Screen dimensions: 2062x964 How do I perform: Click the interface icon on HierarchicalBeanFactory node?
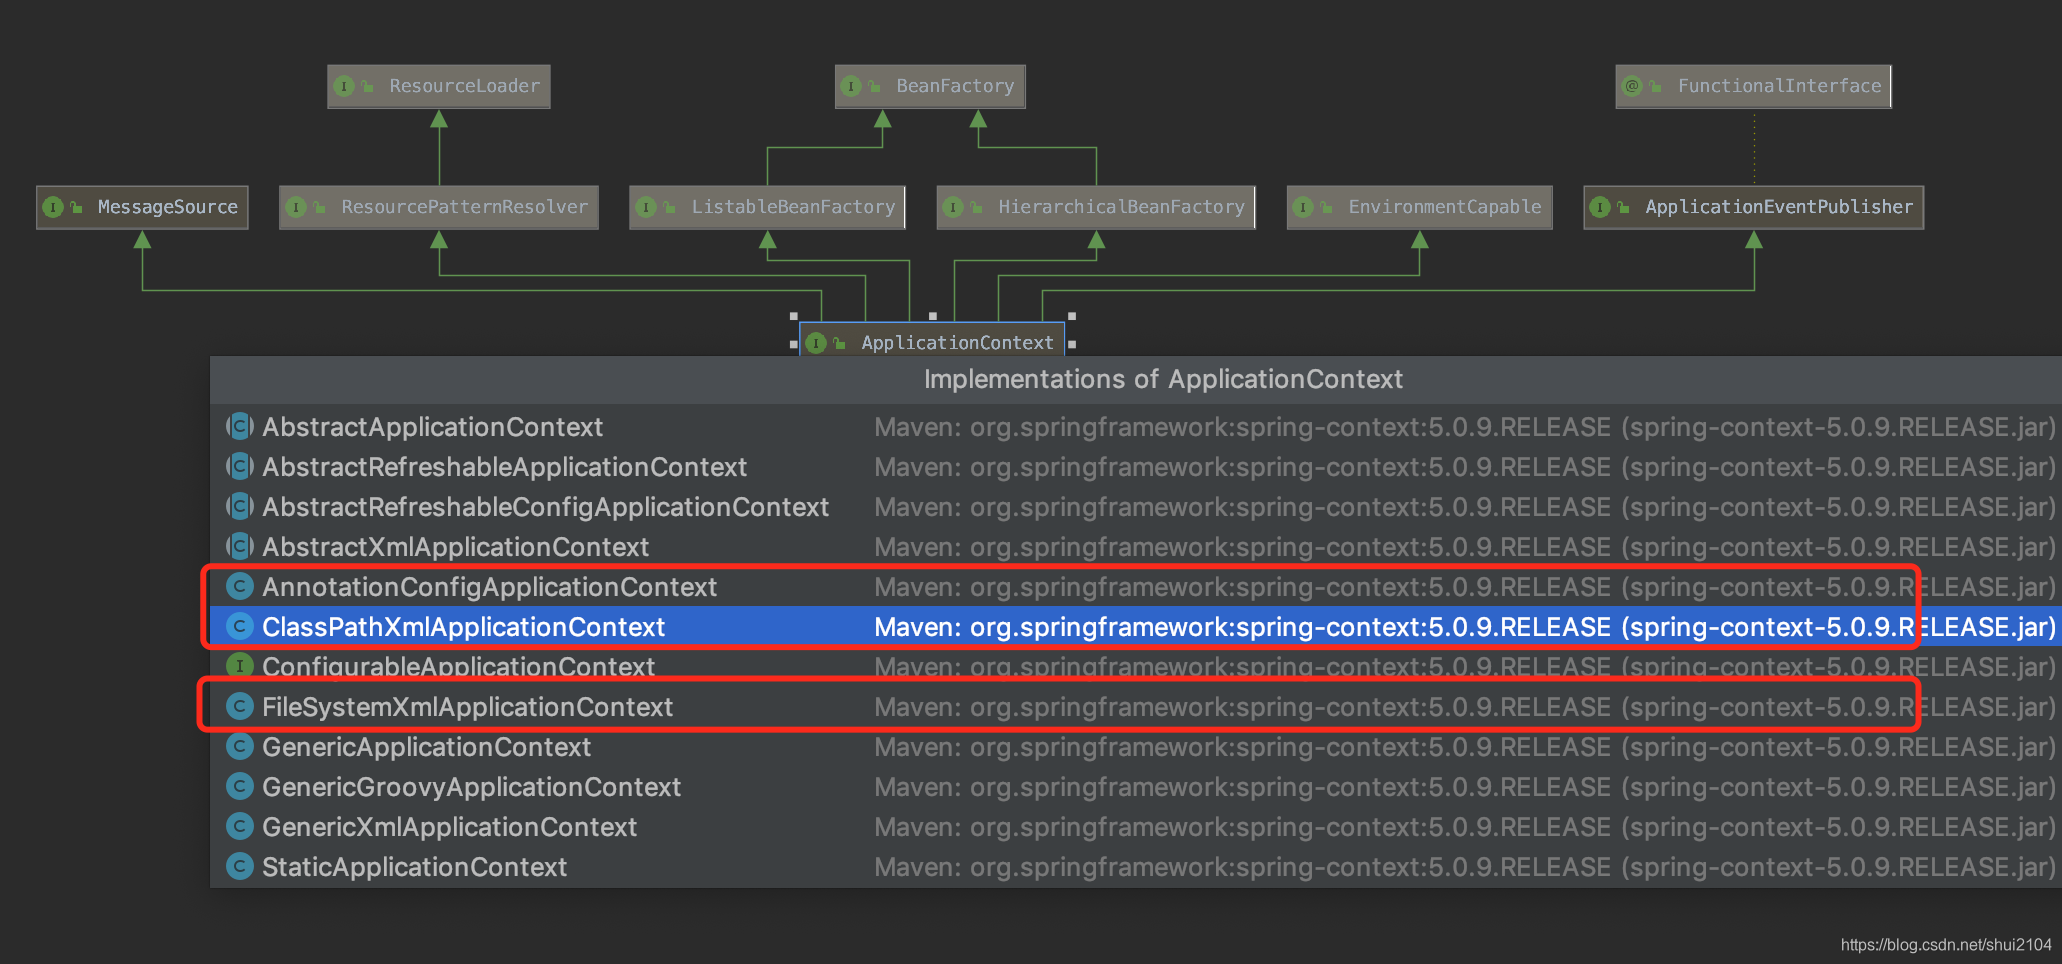click(x=953, y=207)
